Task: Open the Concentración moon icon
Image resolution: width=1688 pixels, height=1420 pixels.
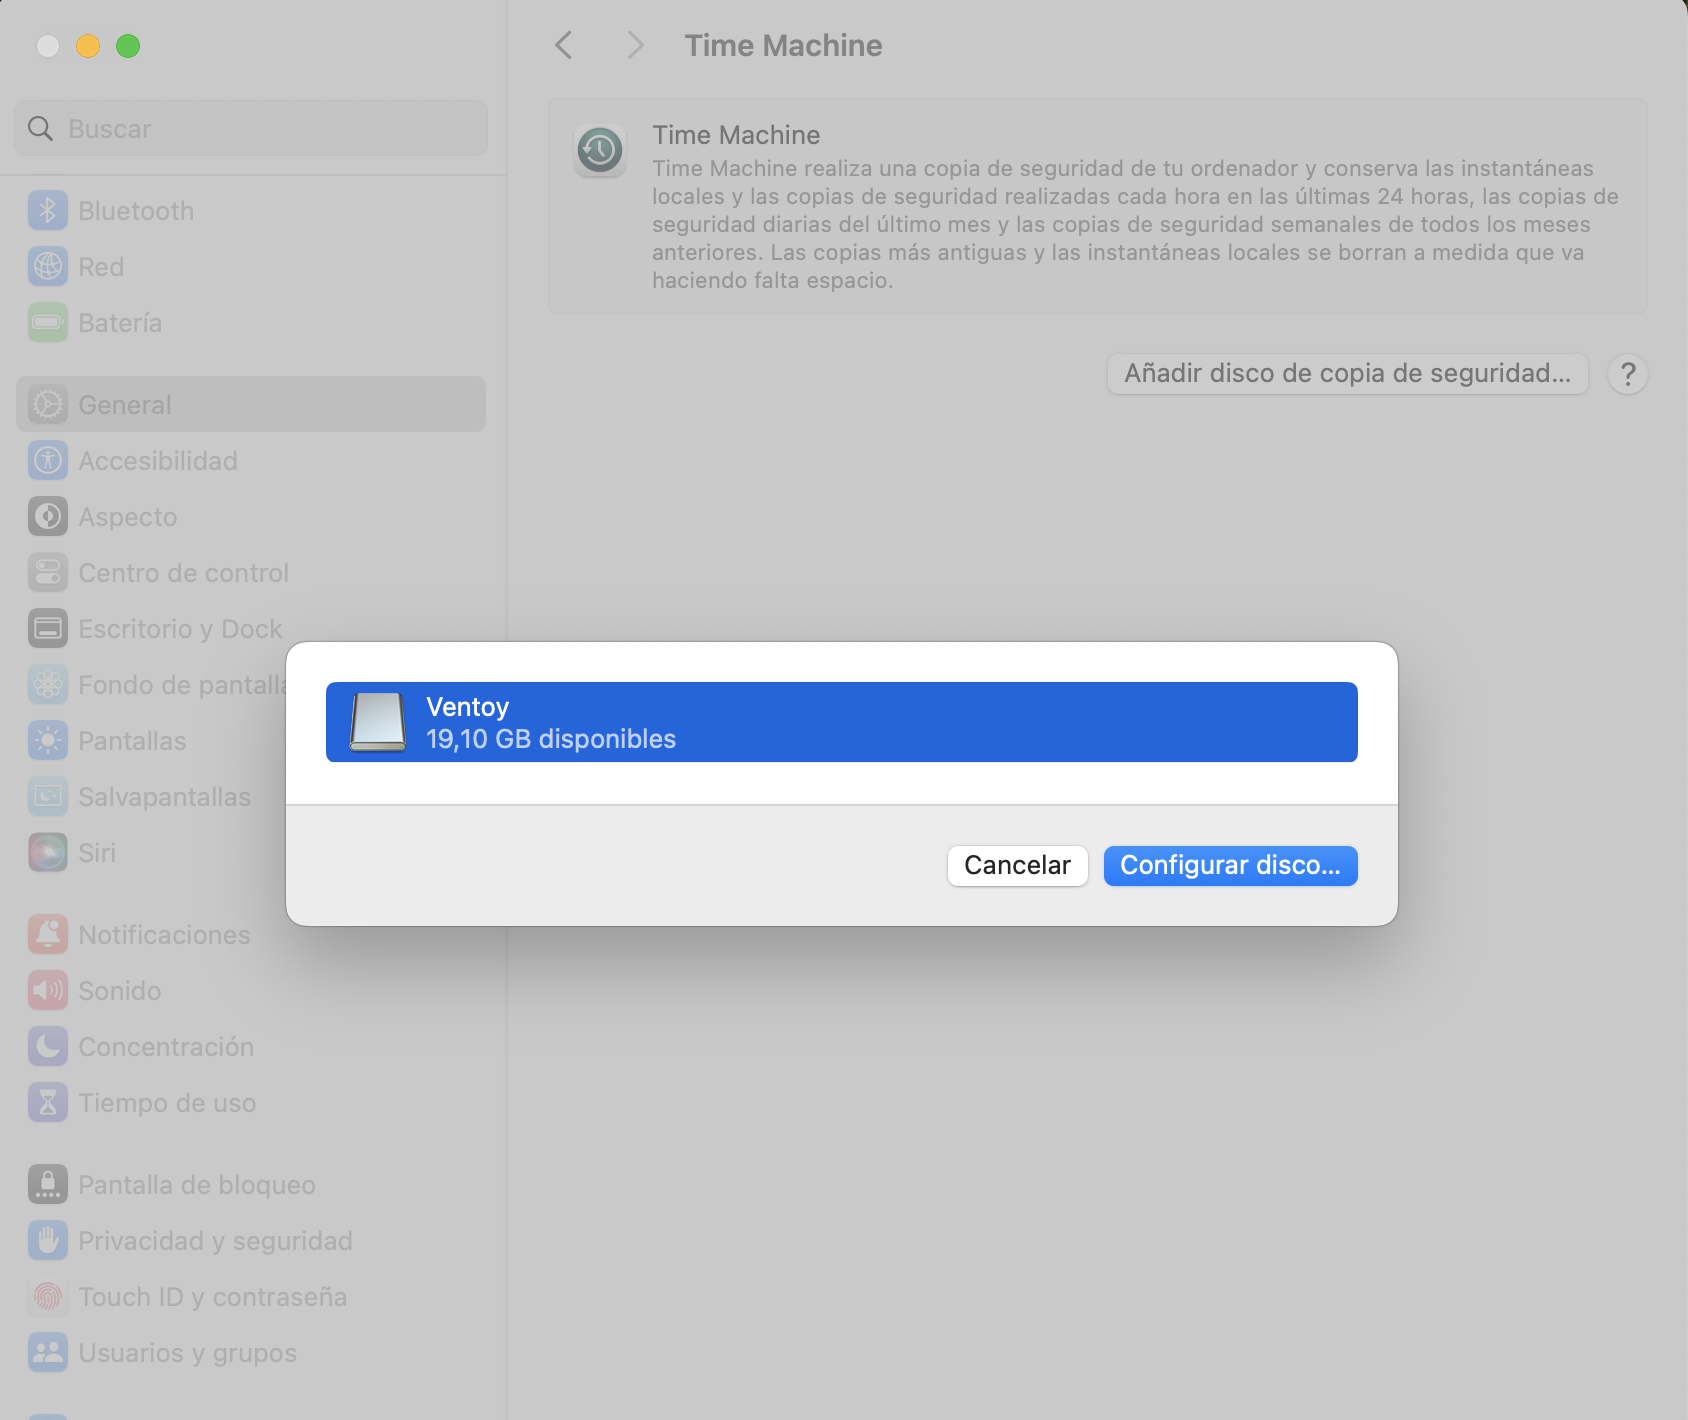Action: click(48, 1047)
